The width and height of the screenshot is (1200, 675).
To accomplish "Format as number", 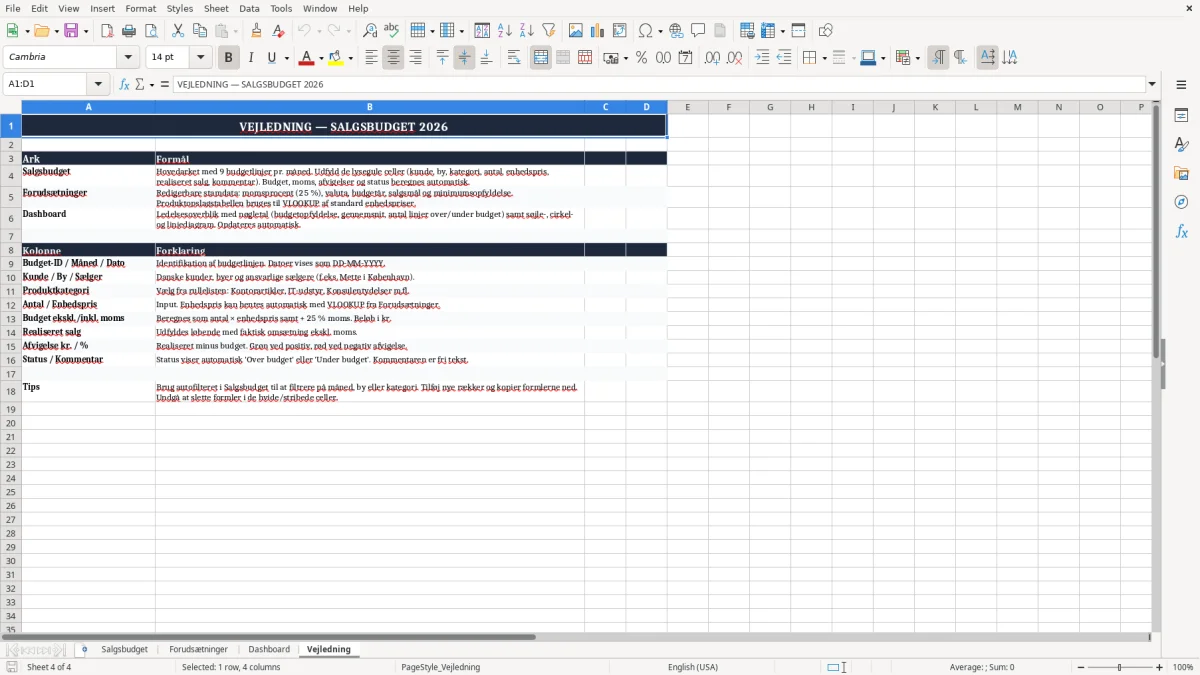I will click(x=663, y=58).
